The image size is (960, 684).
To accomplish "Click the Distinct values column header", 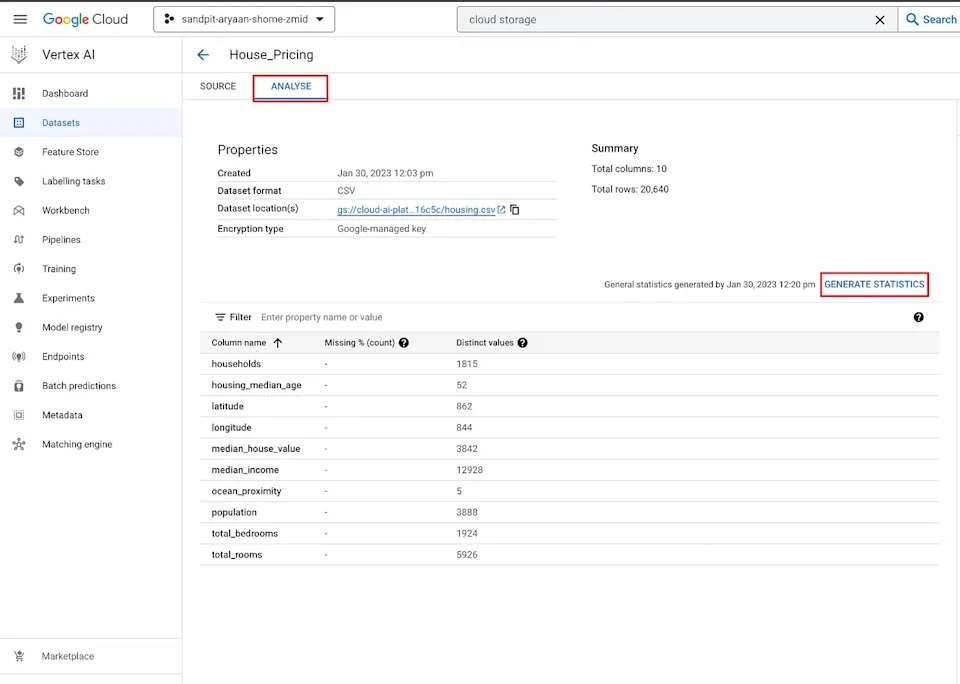I will pyautogui.click(x=485, y=343).
